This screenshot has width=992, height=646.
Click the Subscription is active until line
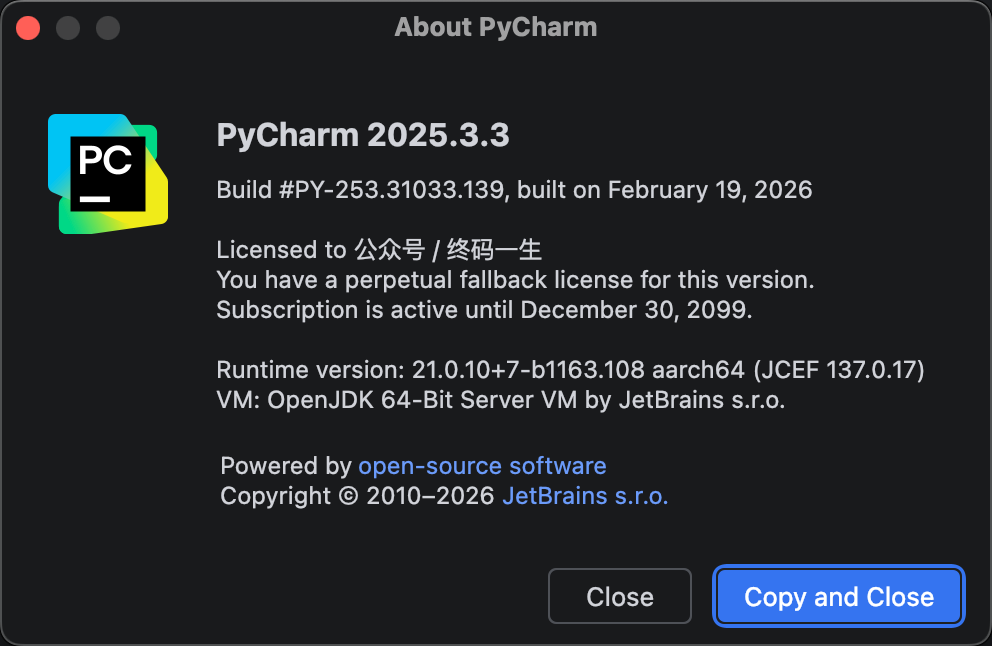484,310
